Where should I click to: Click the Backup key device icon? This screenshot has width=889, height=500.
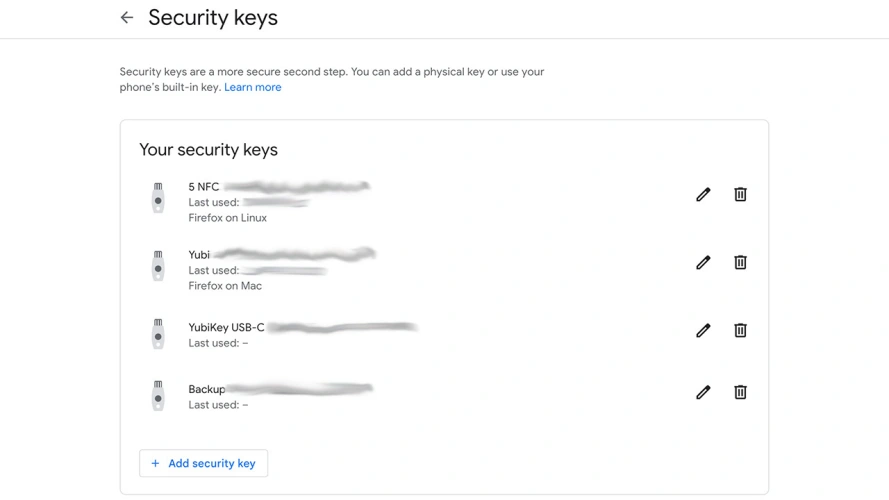coord(158,396)
